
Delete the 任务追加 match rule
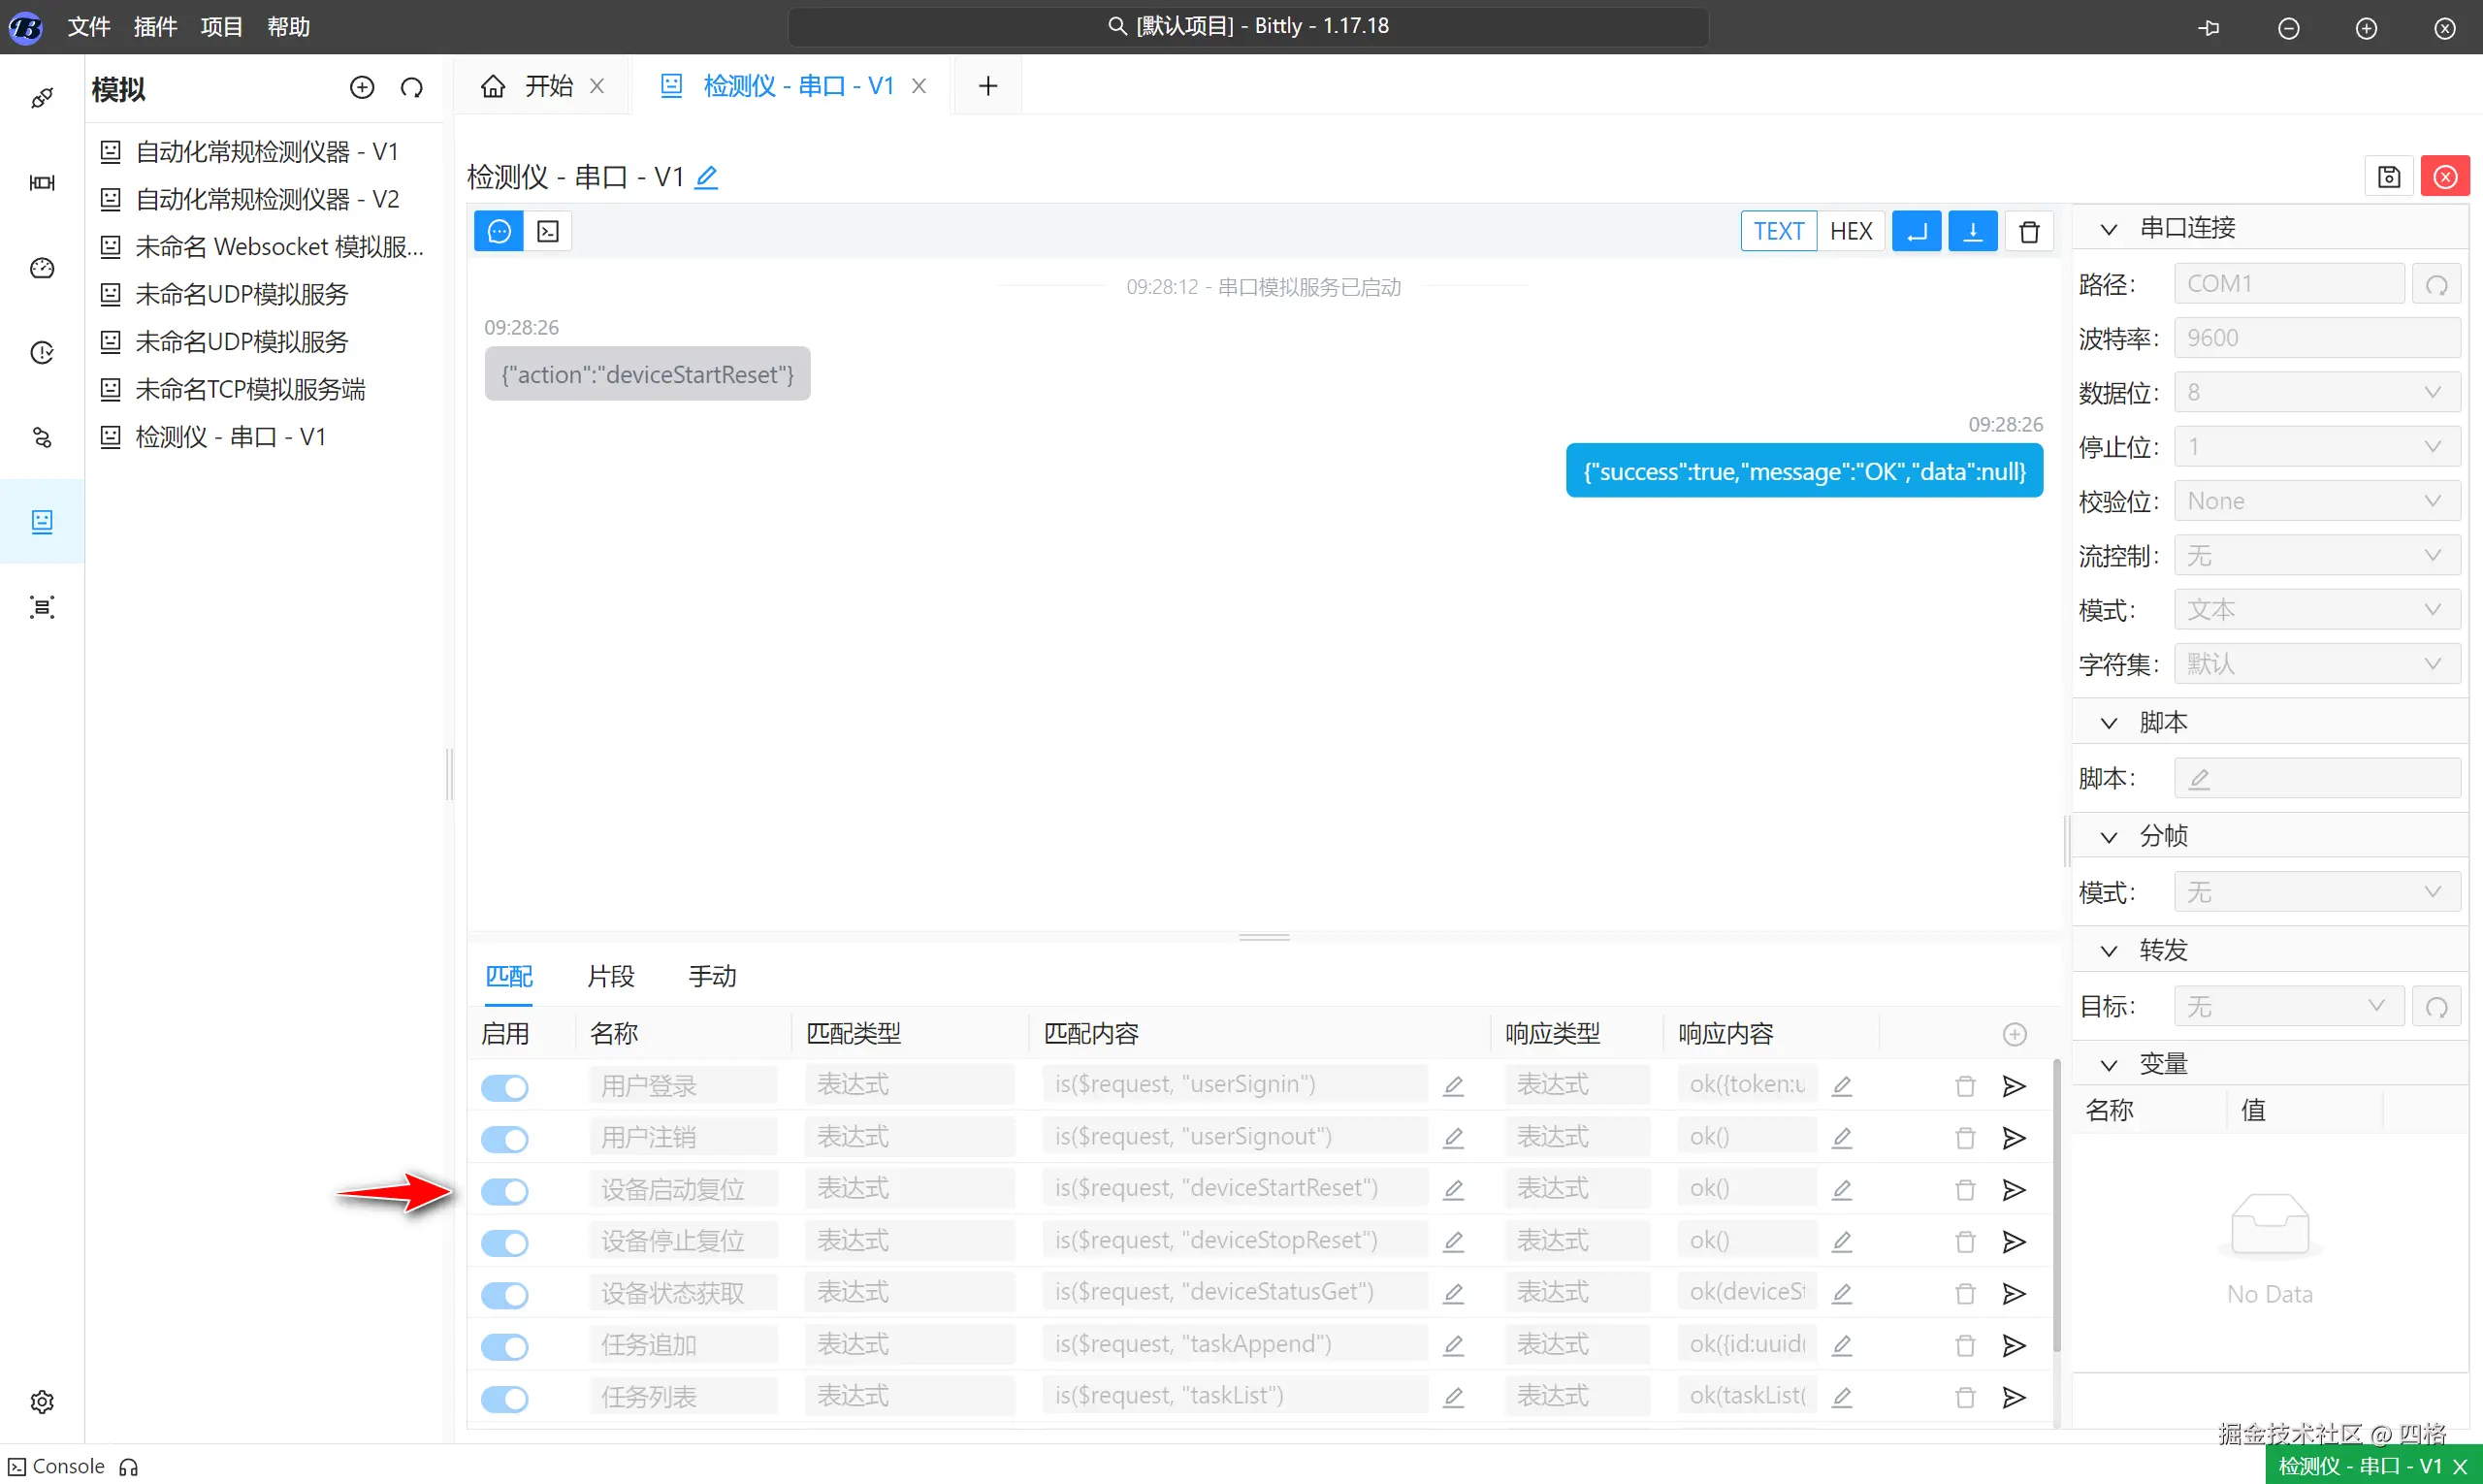tap(1964, 1345)
